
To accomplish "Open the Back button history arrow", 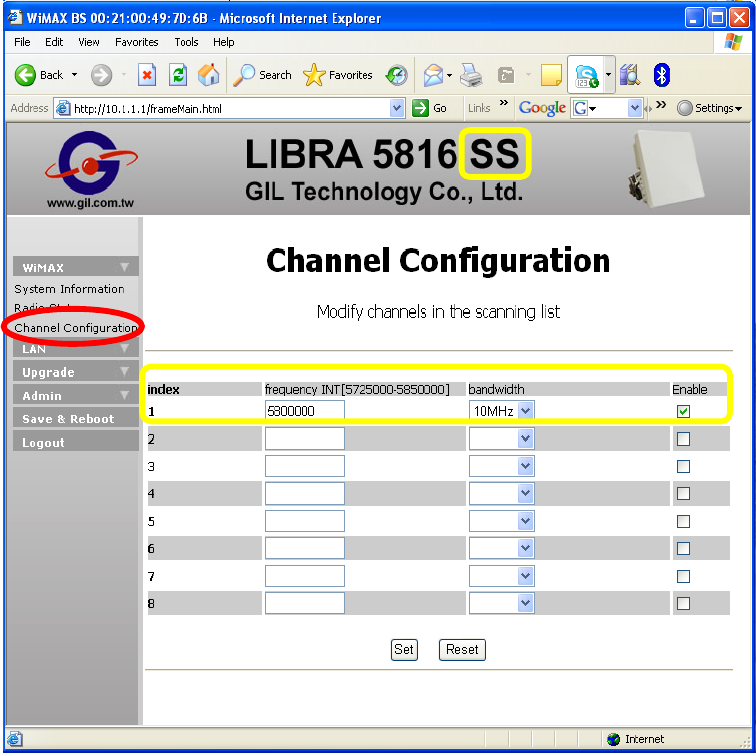I will click(x=74, y=75).
